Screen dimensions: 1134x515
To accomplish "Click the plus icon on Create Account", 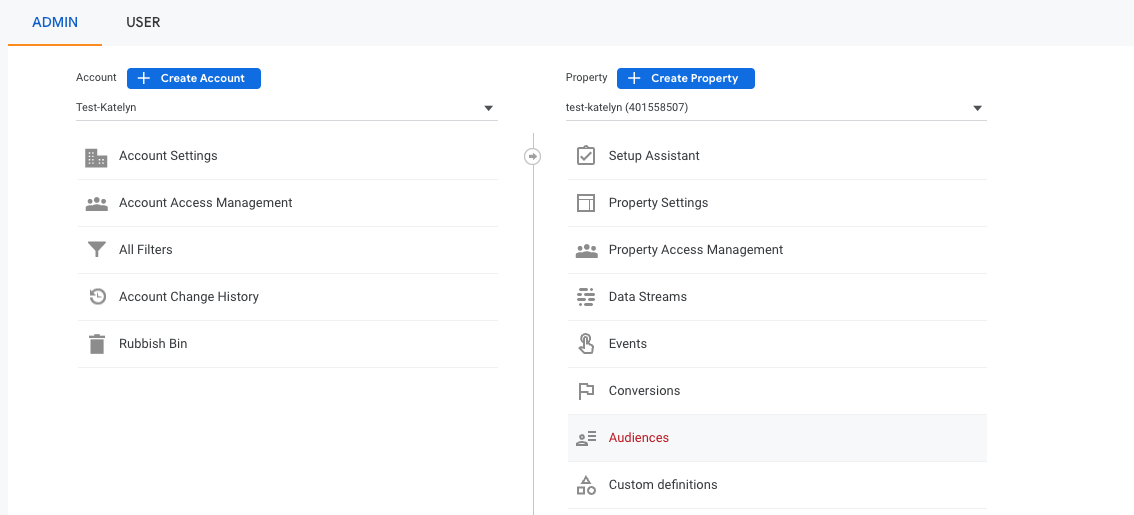I will tap(143, 78).
